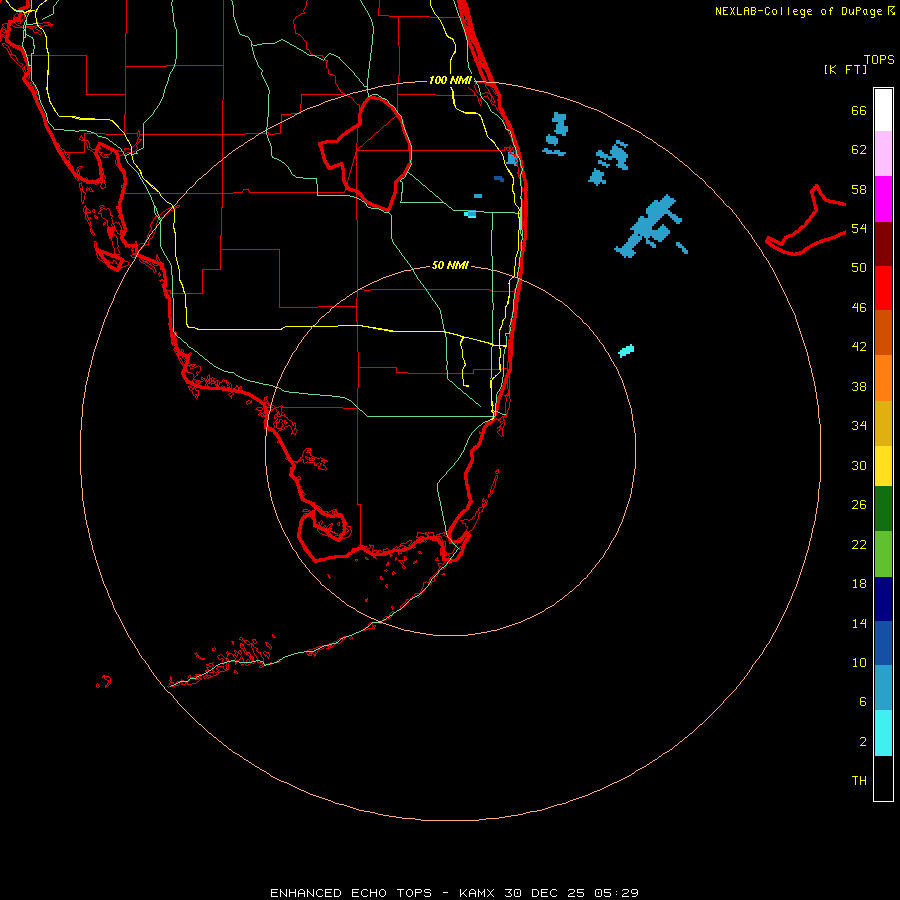Click the legend value 66
The height and width of the screenshot is (900, 900).
click(x=859, y=110)
